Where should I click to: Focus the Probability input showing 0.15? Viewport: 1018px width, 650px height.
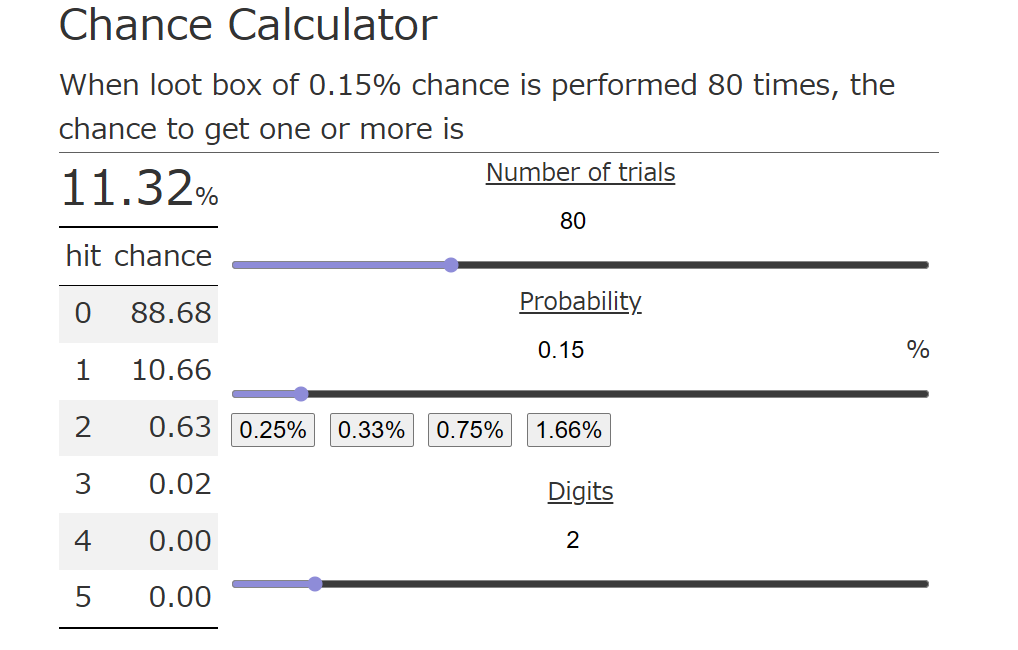point(561,350)
